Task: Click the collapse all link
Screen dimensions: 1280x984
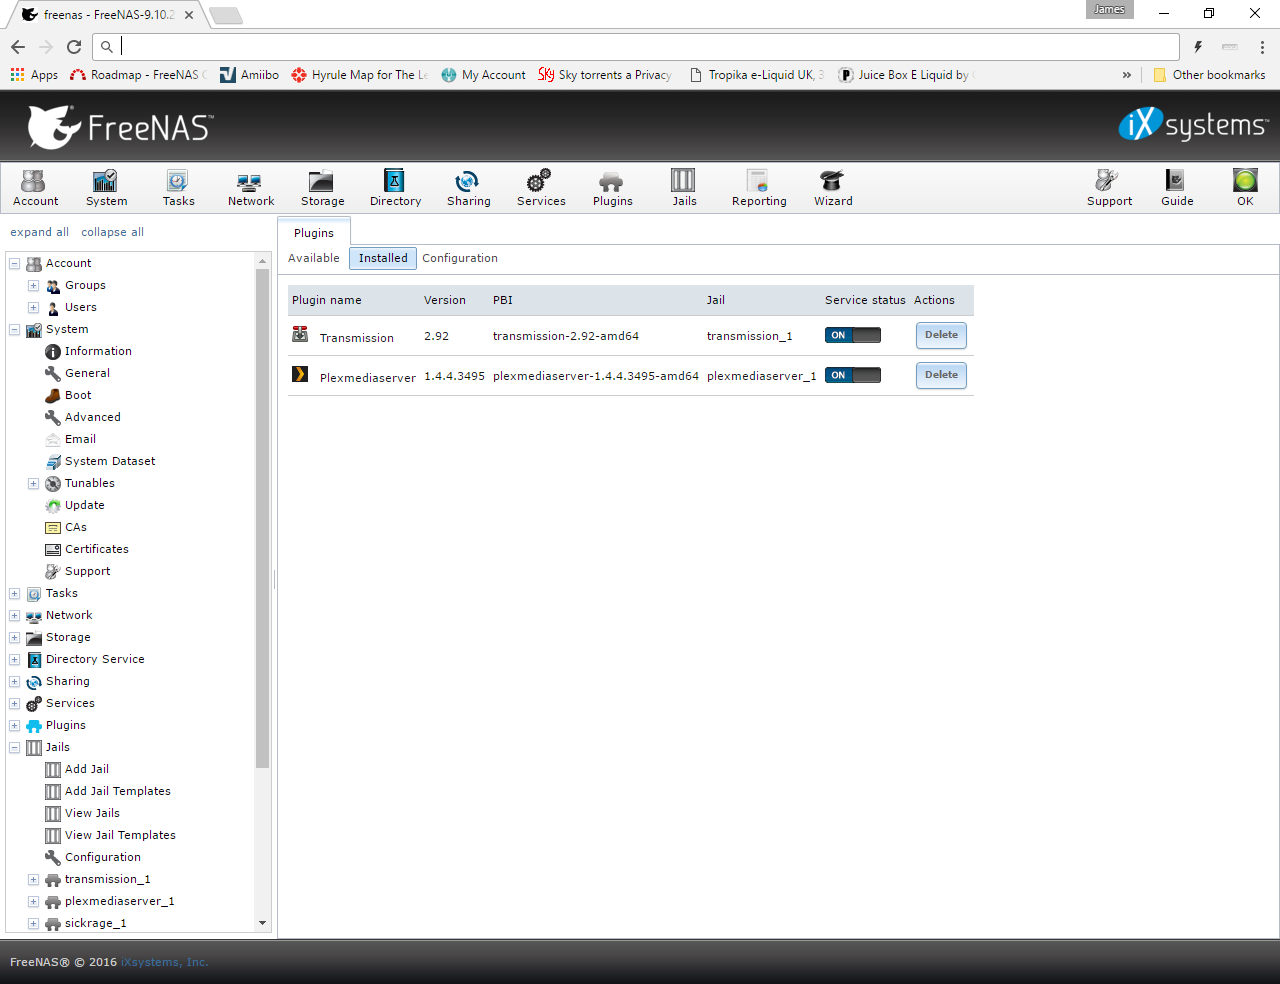Action: click(112, 232)
